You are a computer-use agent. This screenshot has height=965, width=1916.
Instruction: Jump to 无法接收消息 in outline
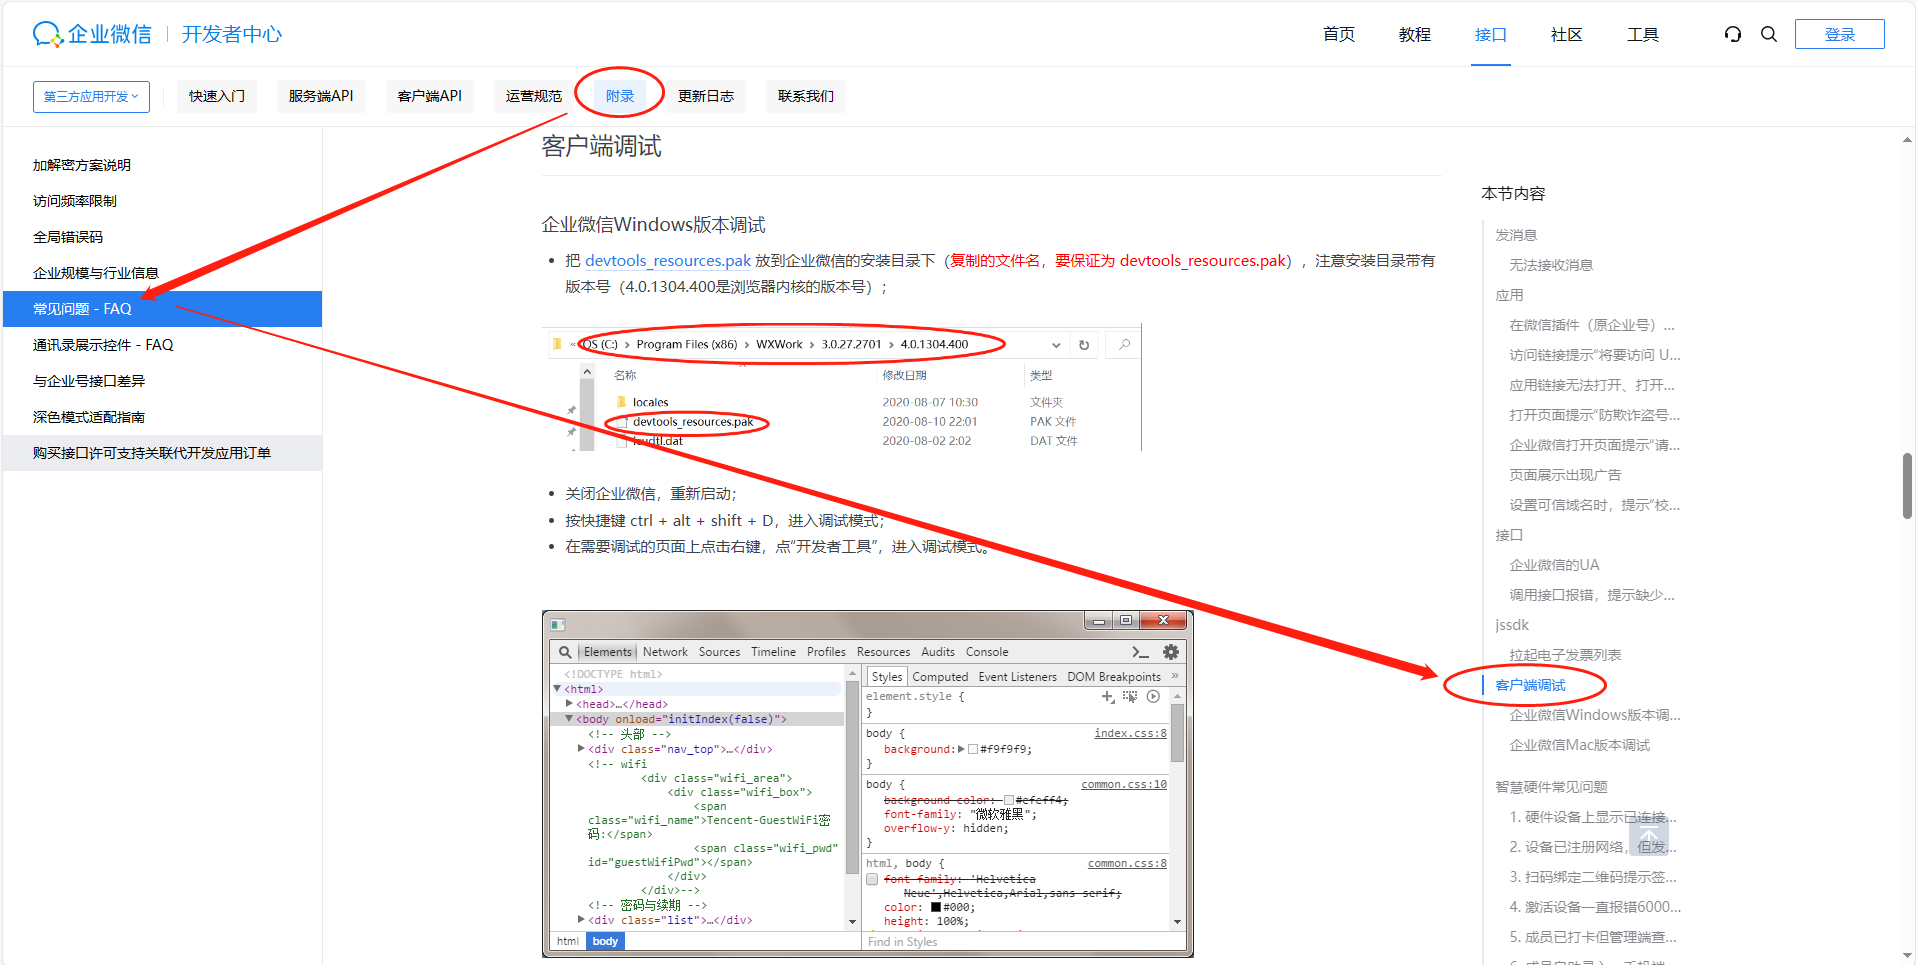tap(1551, 265)
